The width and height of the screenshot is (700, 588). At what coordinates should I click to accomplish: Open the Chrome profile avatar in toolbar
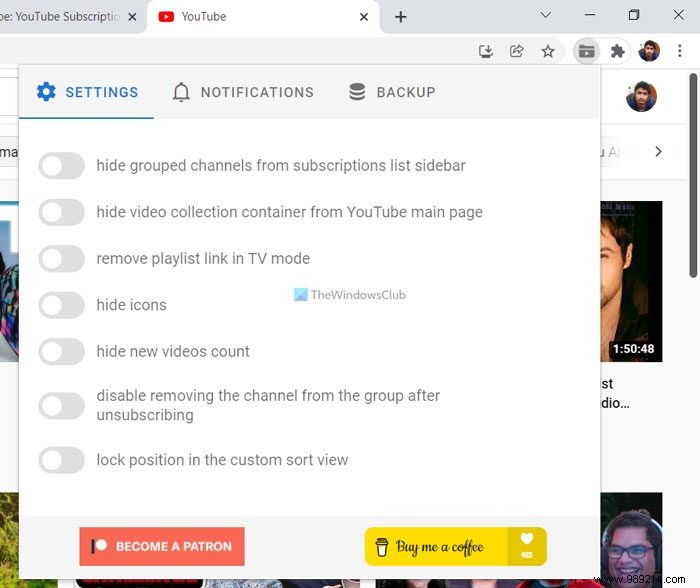649,51
